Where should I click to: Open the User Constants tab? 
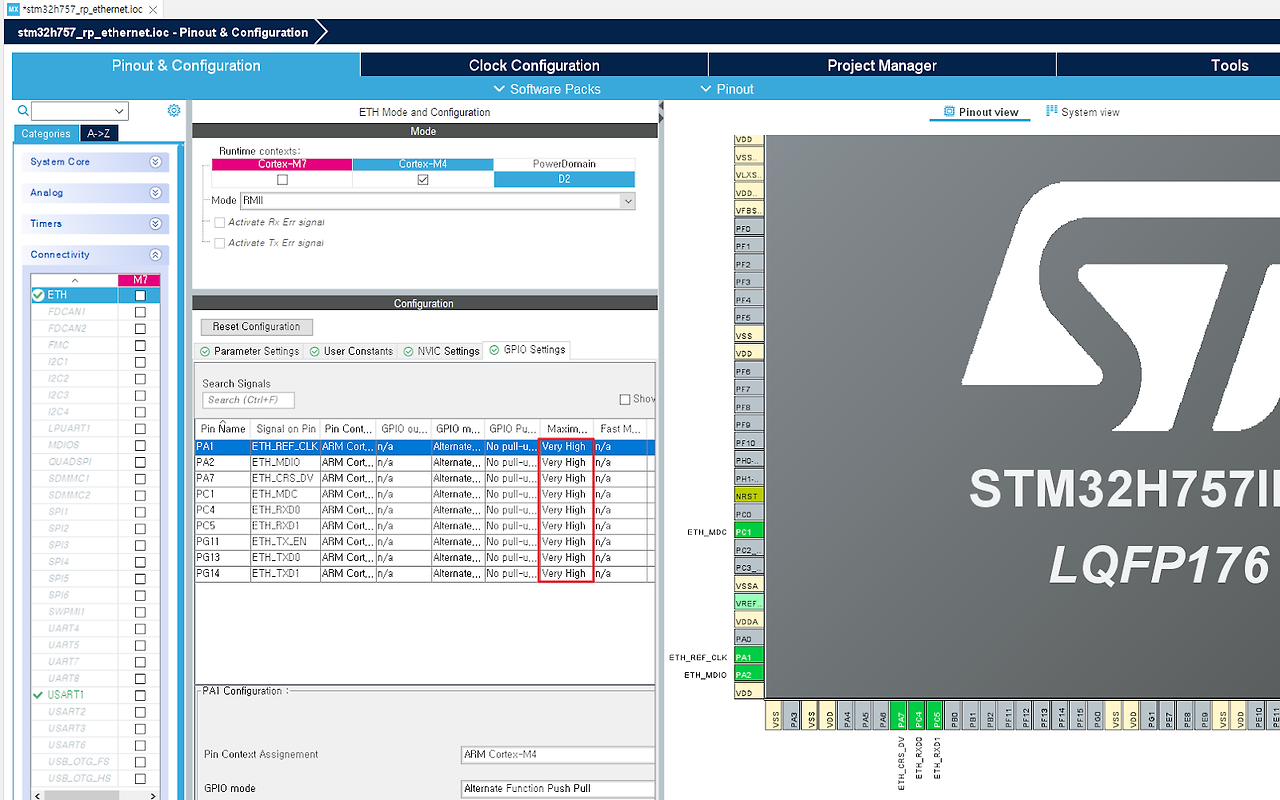pyautogui.click(x=351, y=351)
